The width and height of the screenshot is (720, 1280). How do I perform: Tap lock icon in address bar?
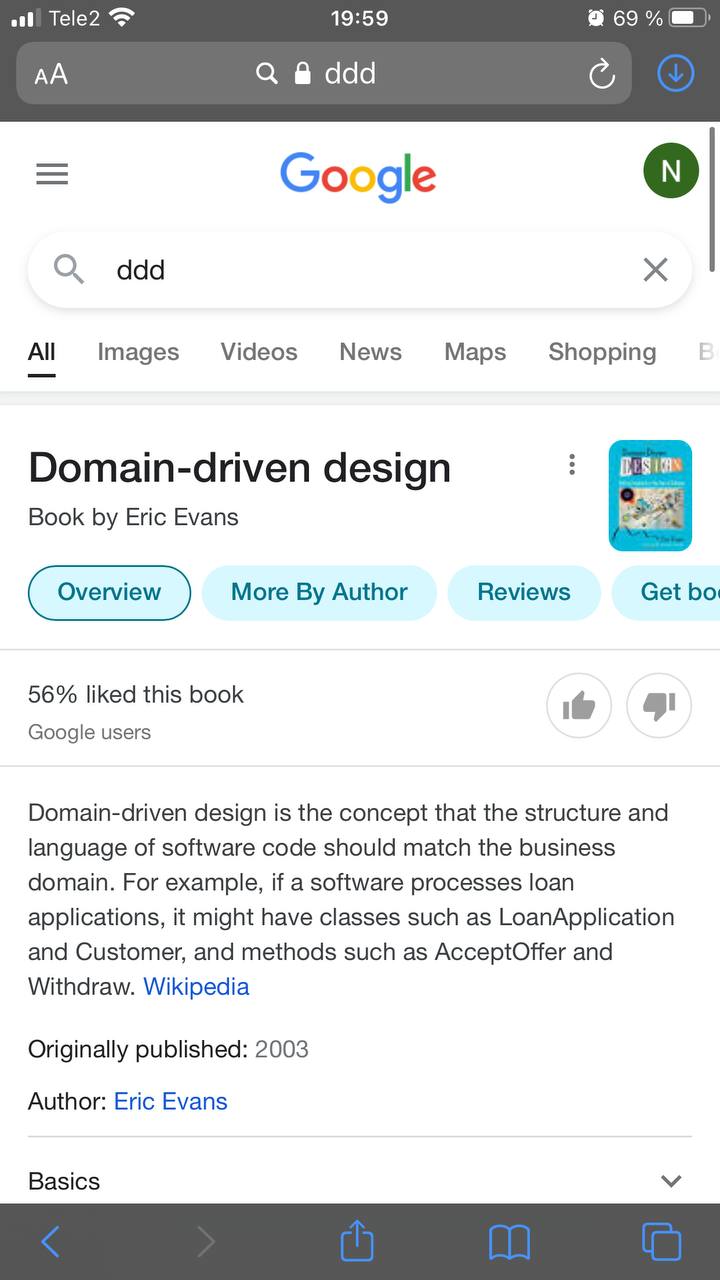pyautogui.click(x=302, y=74)
